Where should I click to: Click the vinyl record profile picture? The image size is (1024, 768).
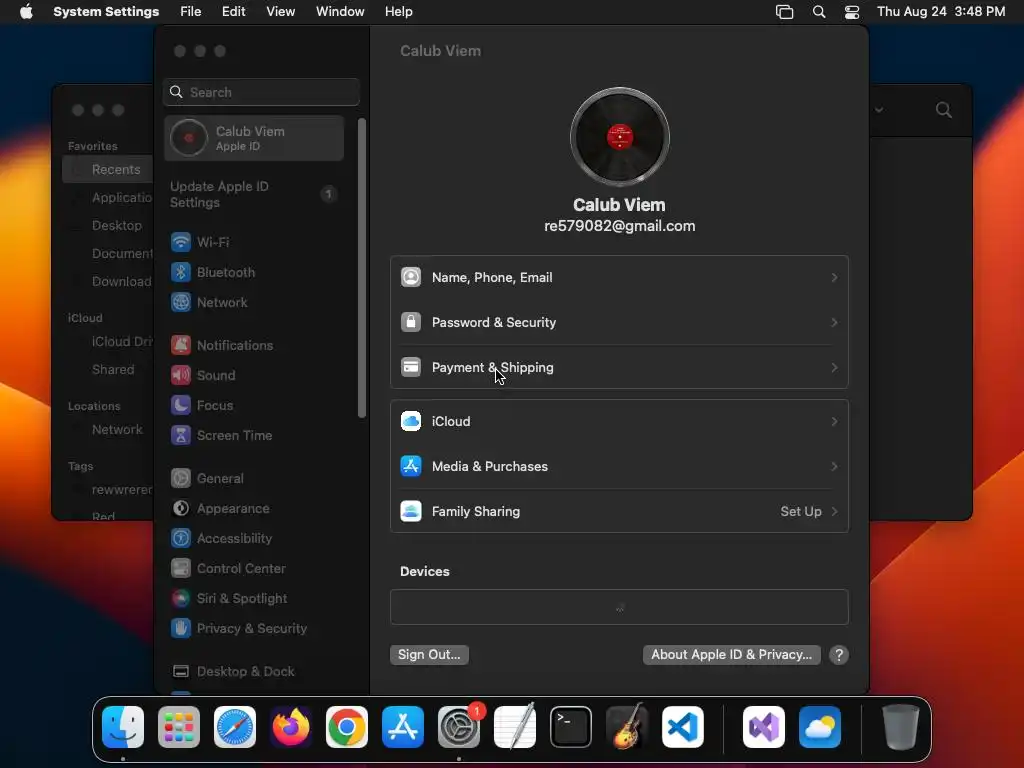tap(619, 137)
